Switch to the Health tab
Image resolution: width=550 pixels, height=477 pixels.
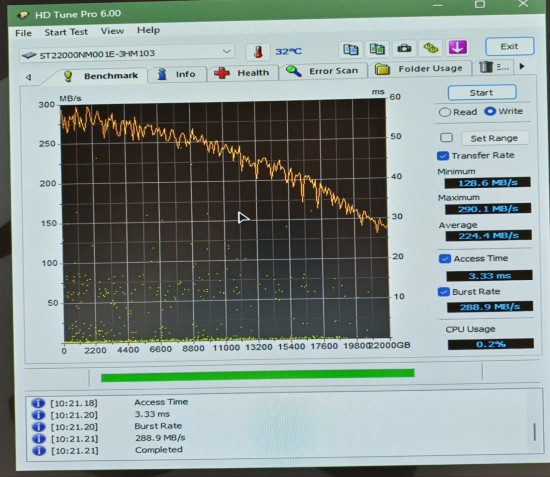tap(243, 73)
